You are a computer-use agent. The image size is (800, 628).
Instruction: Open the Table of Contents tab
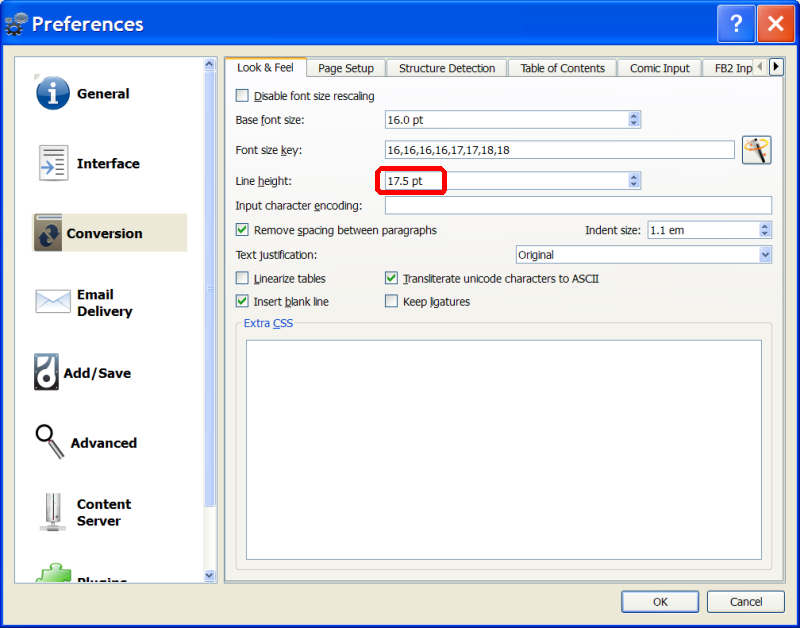562,68
